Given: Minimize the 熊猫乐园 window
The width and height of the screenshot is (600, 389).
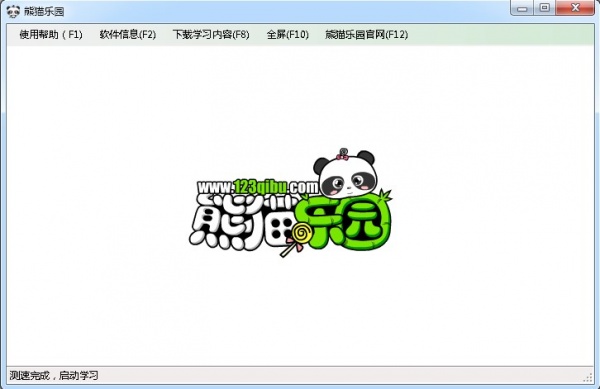Looking at the screenshot, I should pos(522,8).
